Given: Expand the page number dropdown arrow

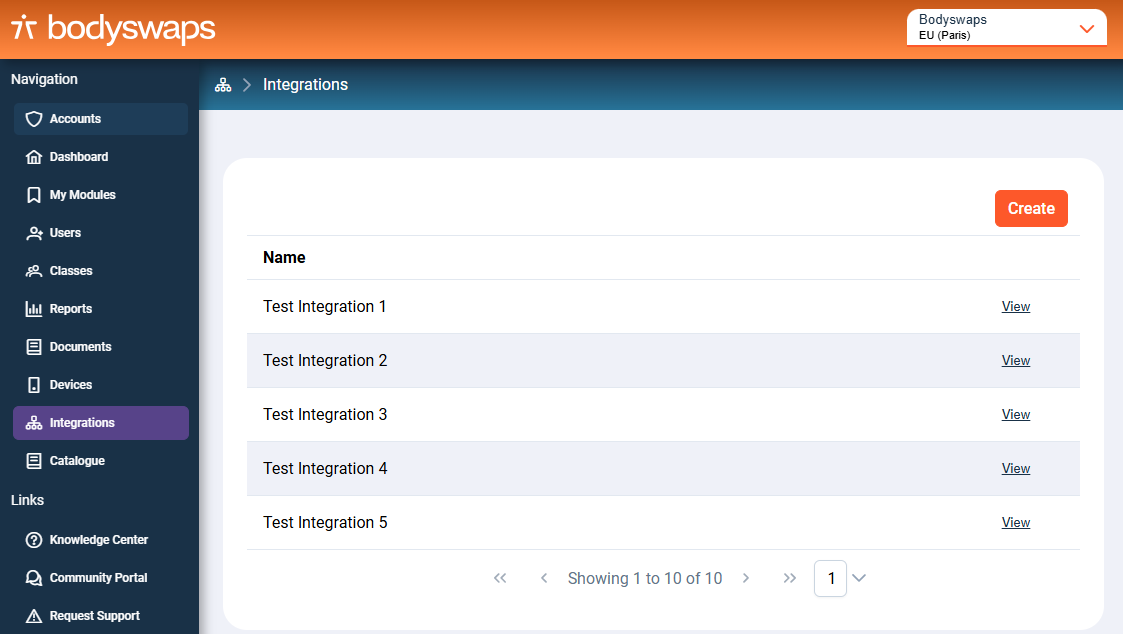Looking at the screenshot, I should [x=859, y=578].
